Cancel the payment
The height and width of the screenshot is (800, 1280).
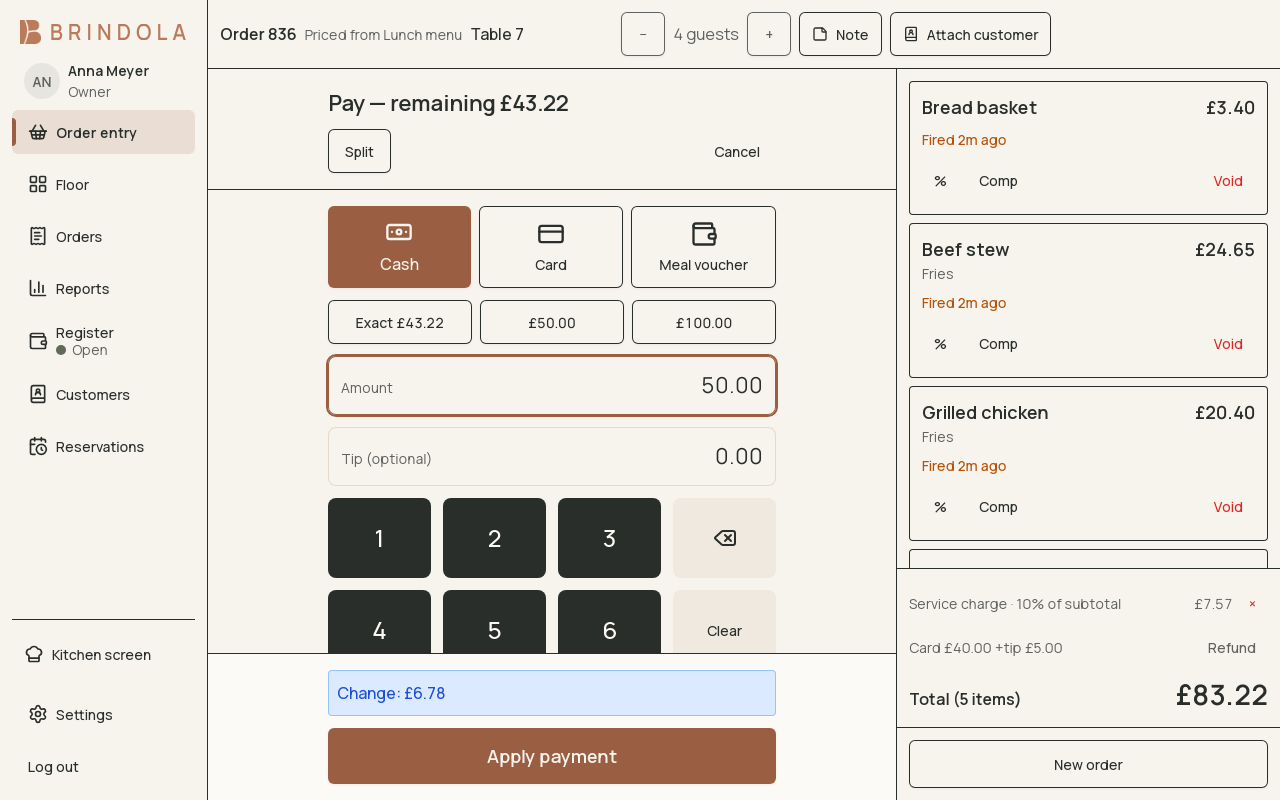737,151
